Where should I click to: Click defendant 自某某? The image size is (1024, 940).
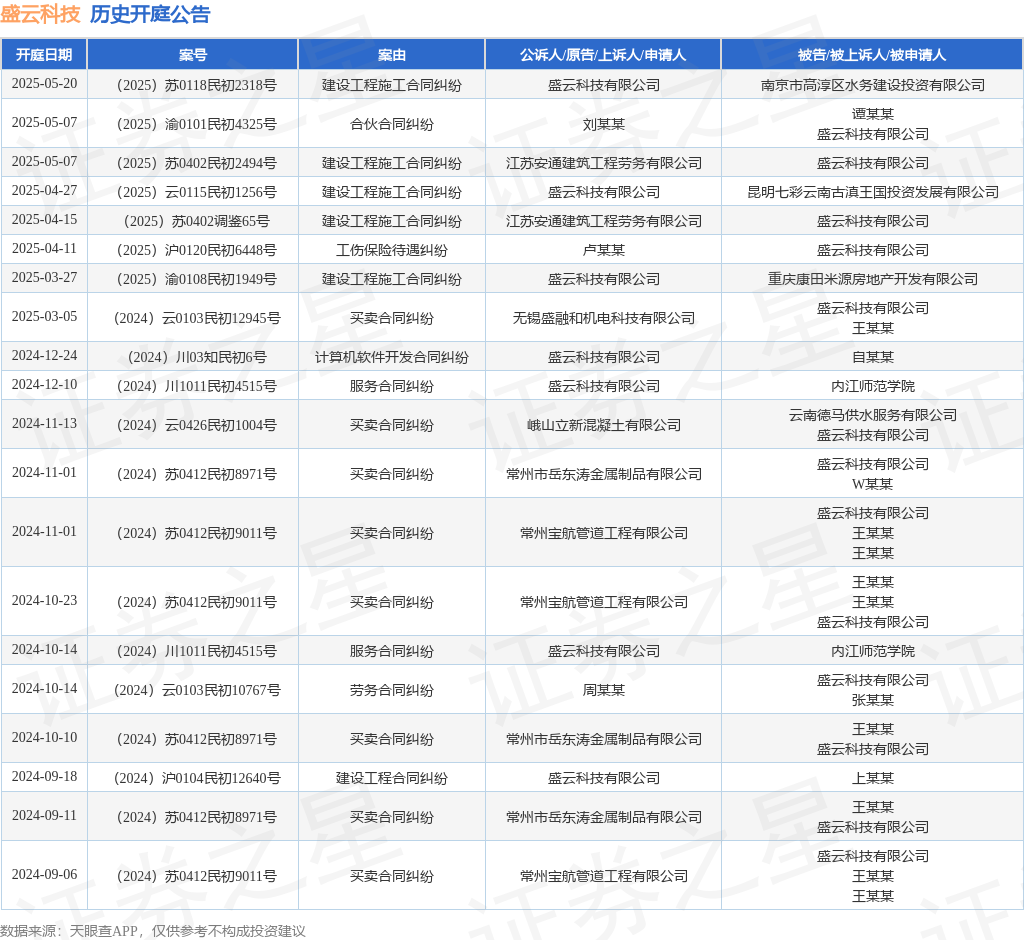click(872, 357)
